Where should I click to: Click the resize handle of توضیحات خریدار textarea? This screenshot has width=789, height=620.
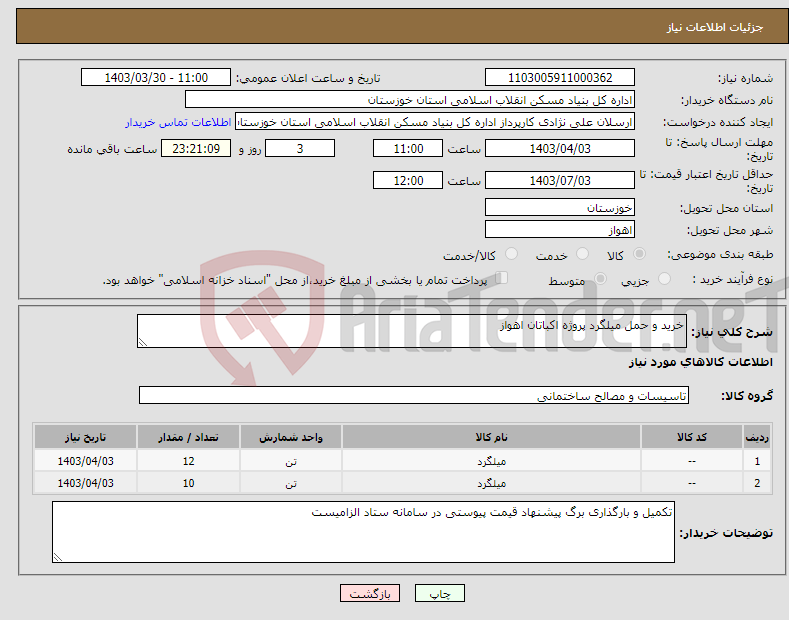tap(58, 557)
